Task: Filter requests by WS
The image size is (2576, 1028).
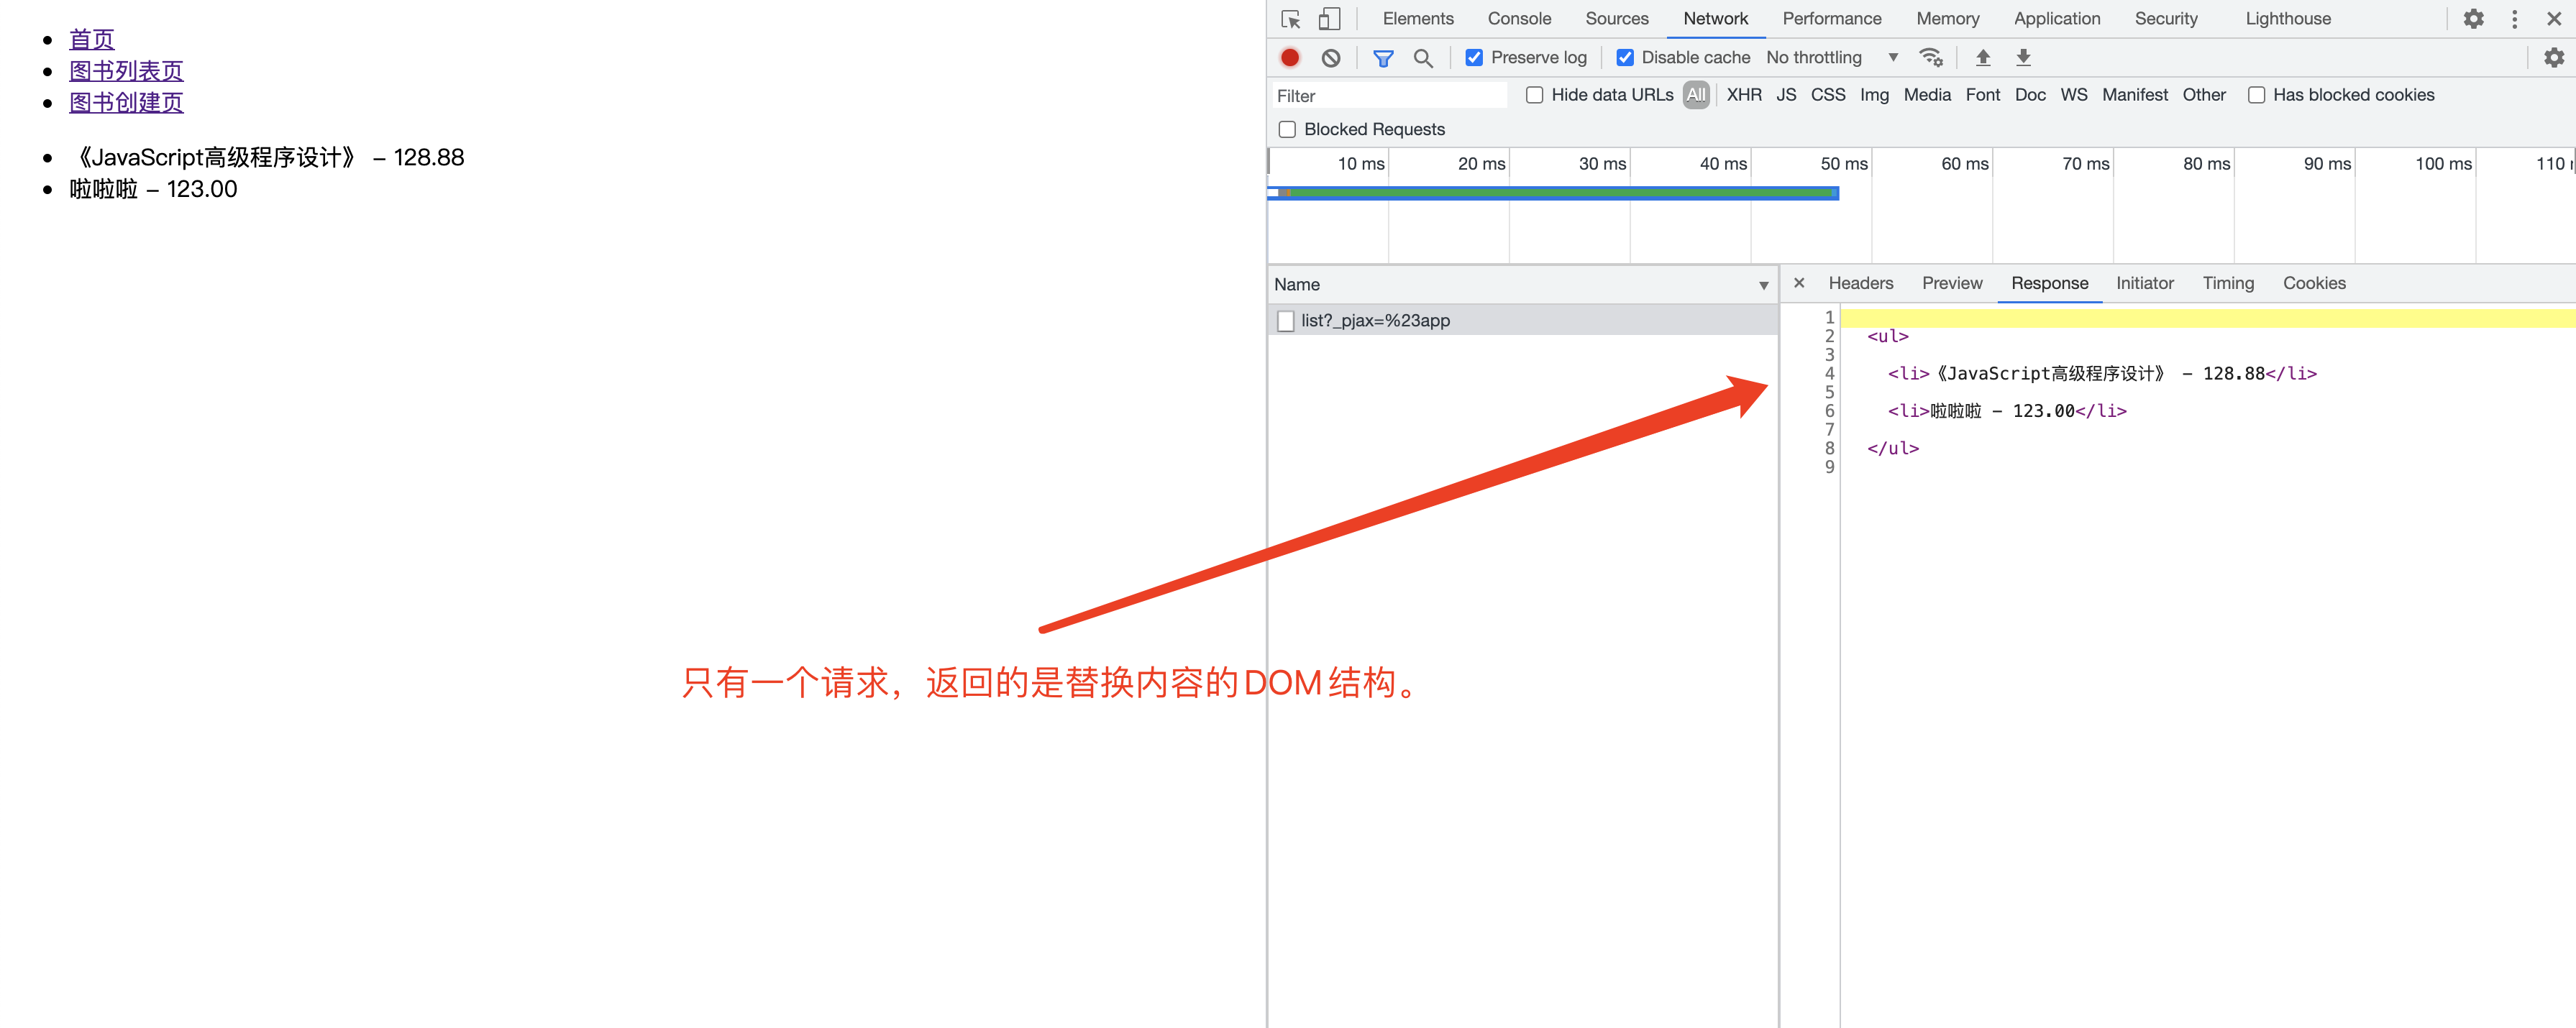Action: click(2073, 95)
